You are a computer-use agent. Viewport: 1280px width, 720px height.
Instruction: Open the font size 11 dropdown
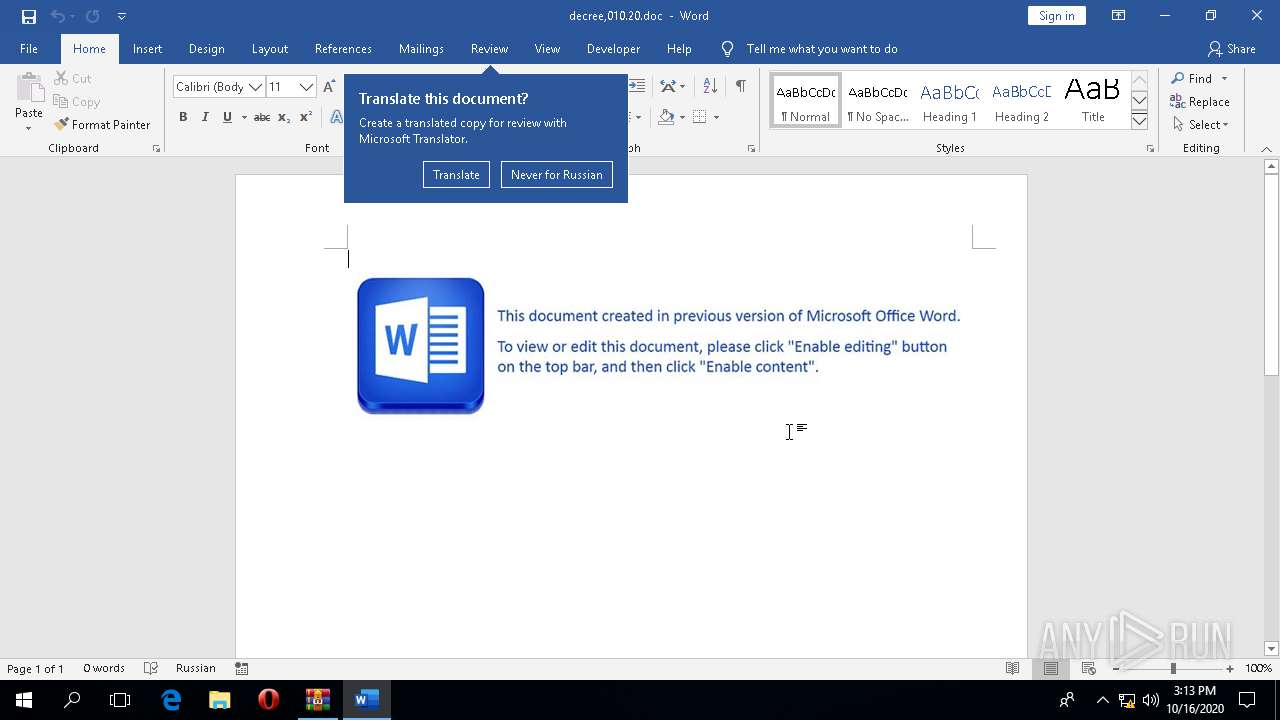point(306,87)
